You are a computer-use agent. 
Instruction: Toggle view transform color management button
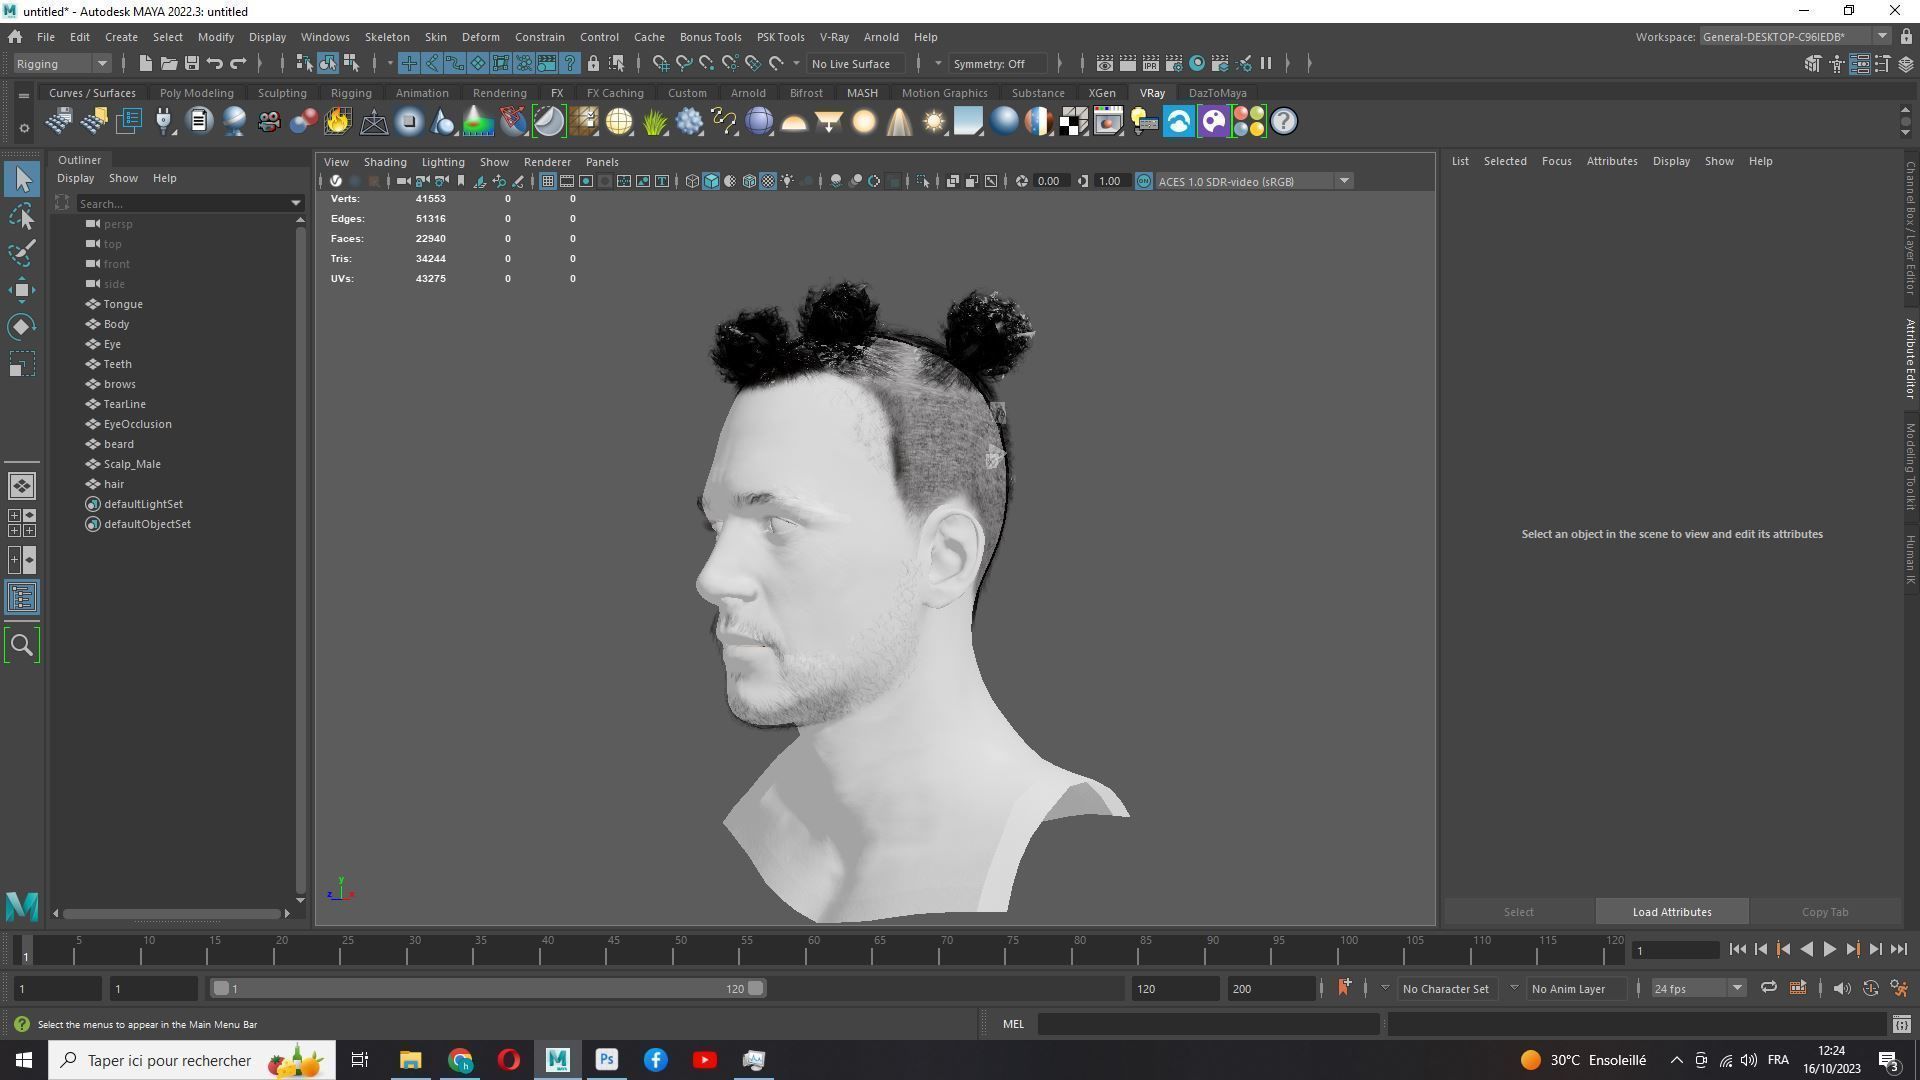pyautogui.click(x=1144, y=181)
